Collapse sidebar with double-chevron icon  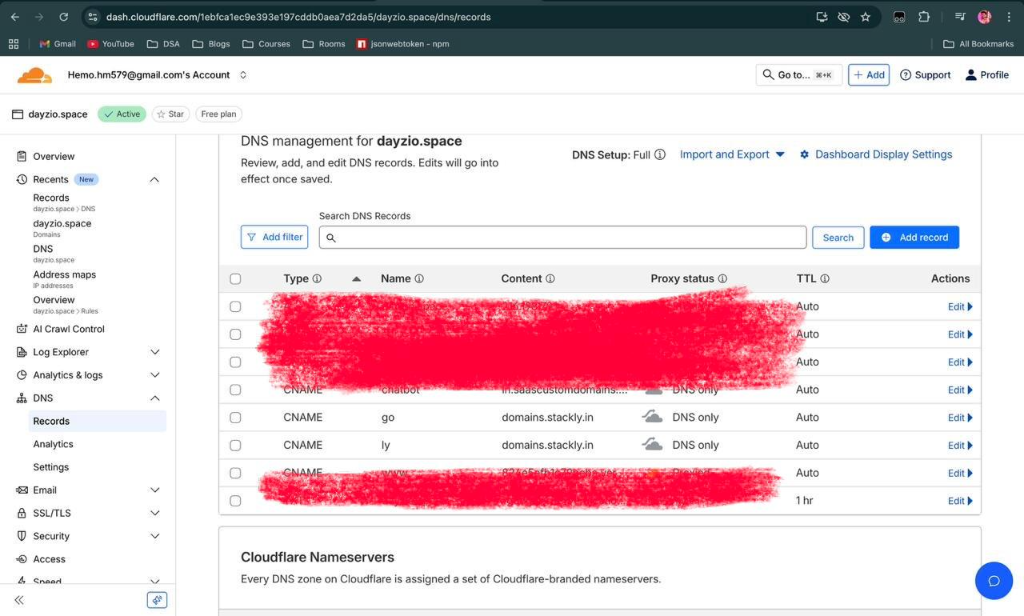pos(19,600)
